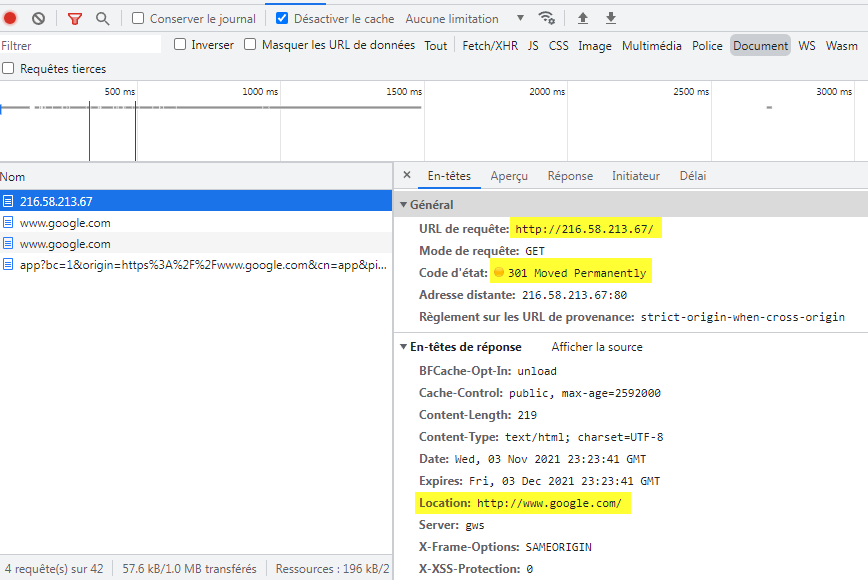Click the Date Wed, 03 Nov 2021 value
The image size is (868, 580).
coord(550,459)
